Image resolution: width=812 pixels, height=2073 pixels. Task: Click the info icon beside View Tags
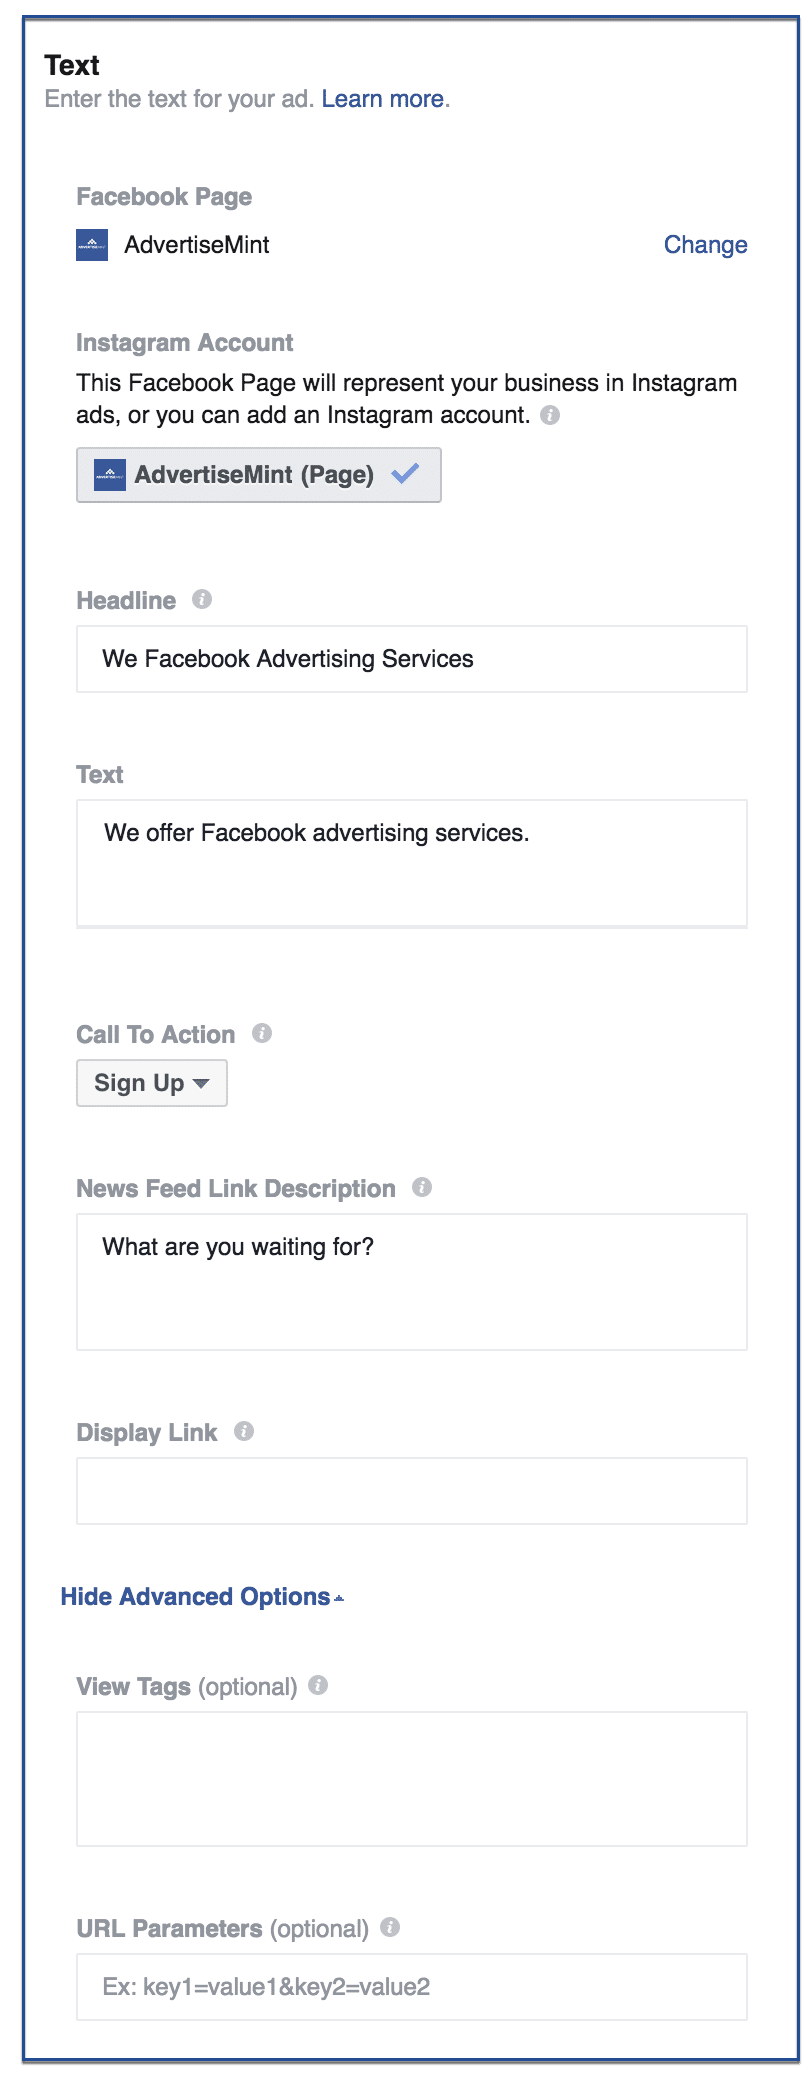pyautogui.click(x=318, y=1685)
